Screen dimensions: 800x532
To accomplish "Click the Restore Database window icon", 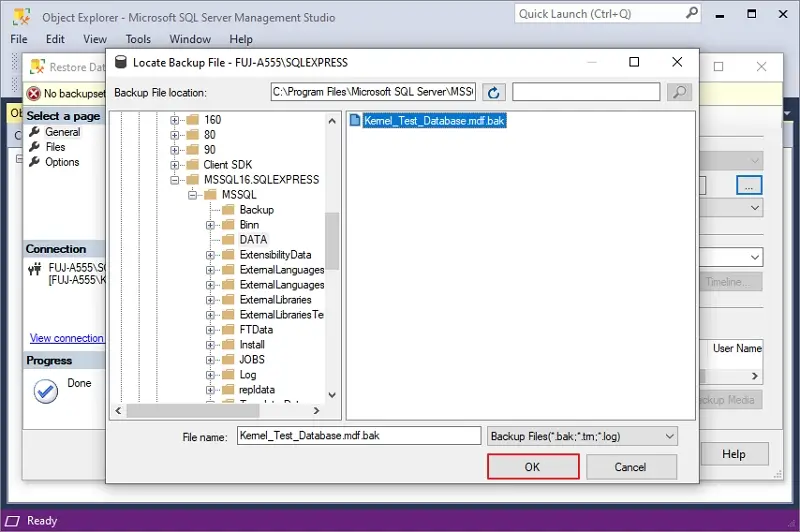I will pos(37,67).
